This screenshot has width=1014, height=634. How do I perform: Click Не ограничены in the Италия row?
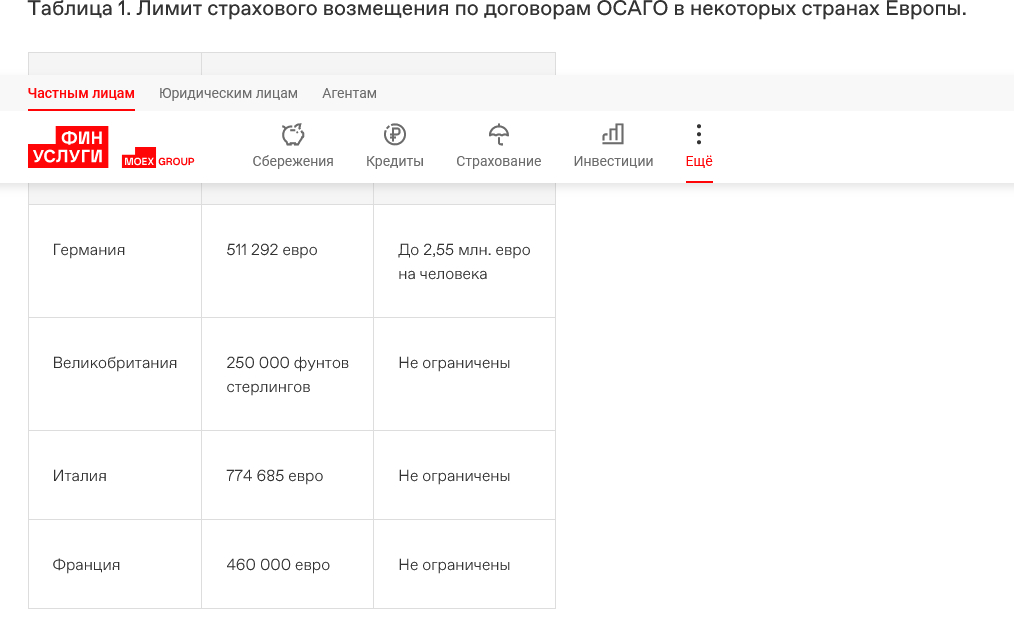464,476
